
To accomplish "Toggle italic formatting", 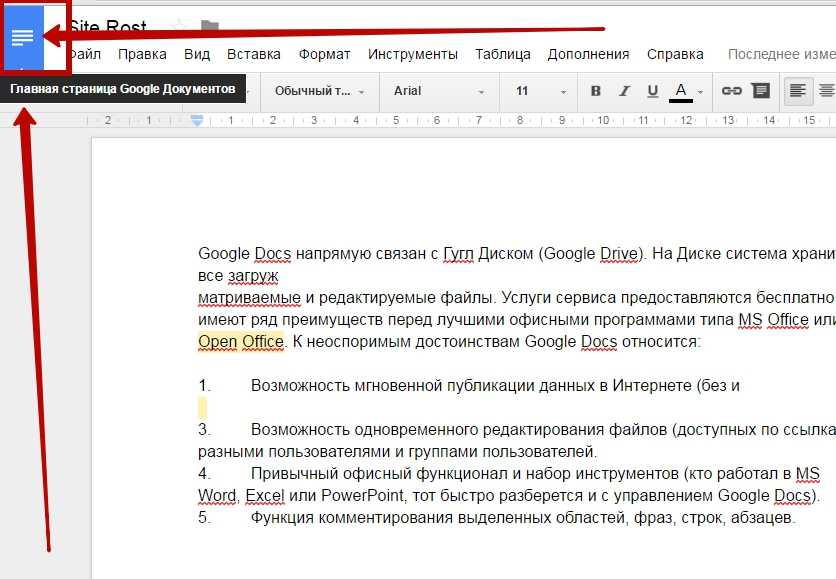I will [x=625, y=91].
